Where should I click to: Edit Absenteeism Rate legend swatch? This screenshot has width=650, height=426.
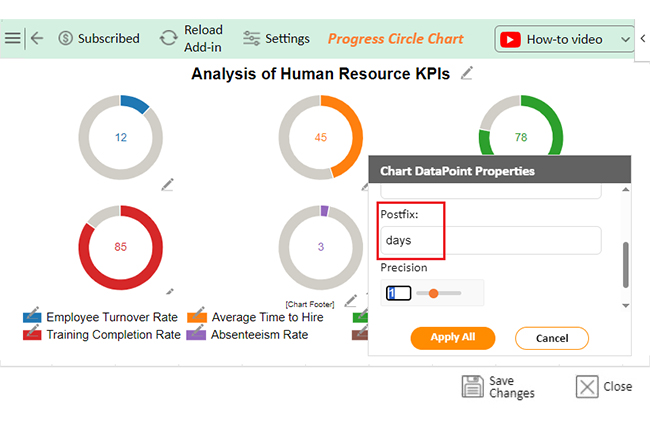(x=196, y=333)
